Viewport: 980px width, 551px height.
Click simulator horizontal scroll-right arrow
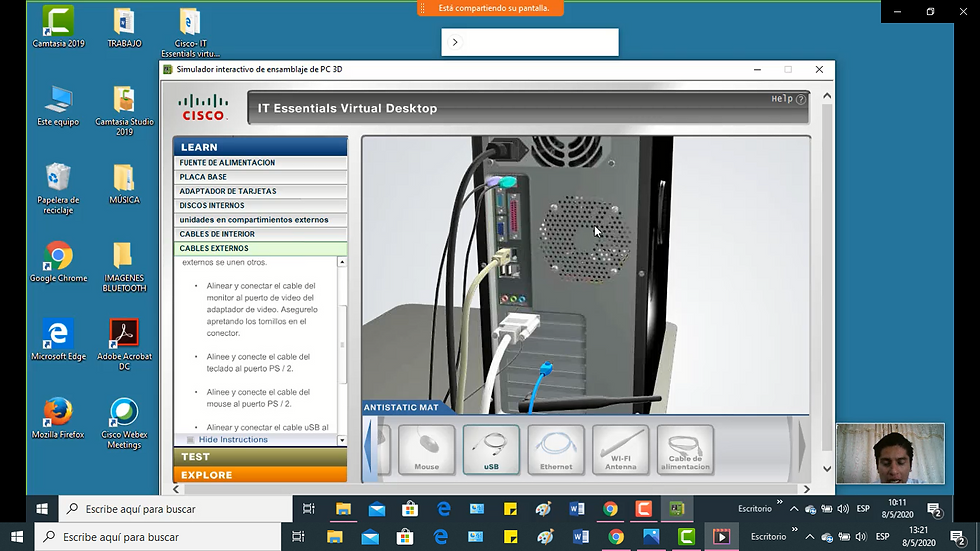pos(806,489)
